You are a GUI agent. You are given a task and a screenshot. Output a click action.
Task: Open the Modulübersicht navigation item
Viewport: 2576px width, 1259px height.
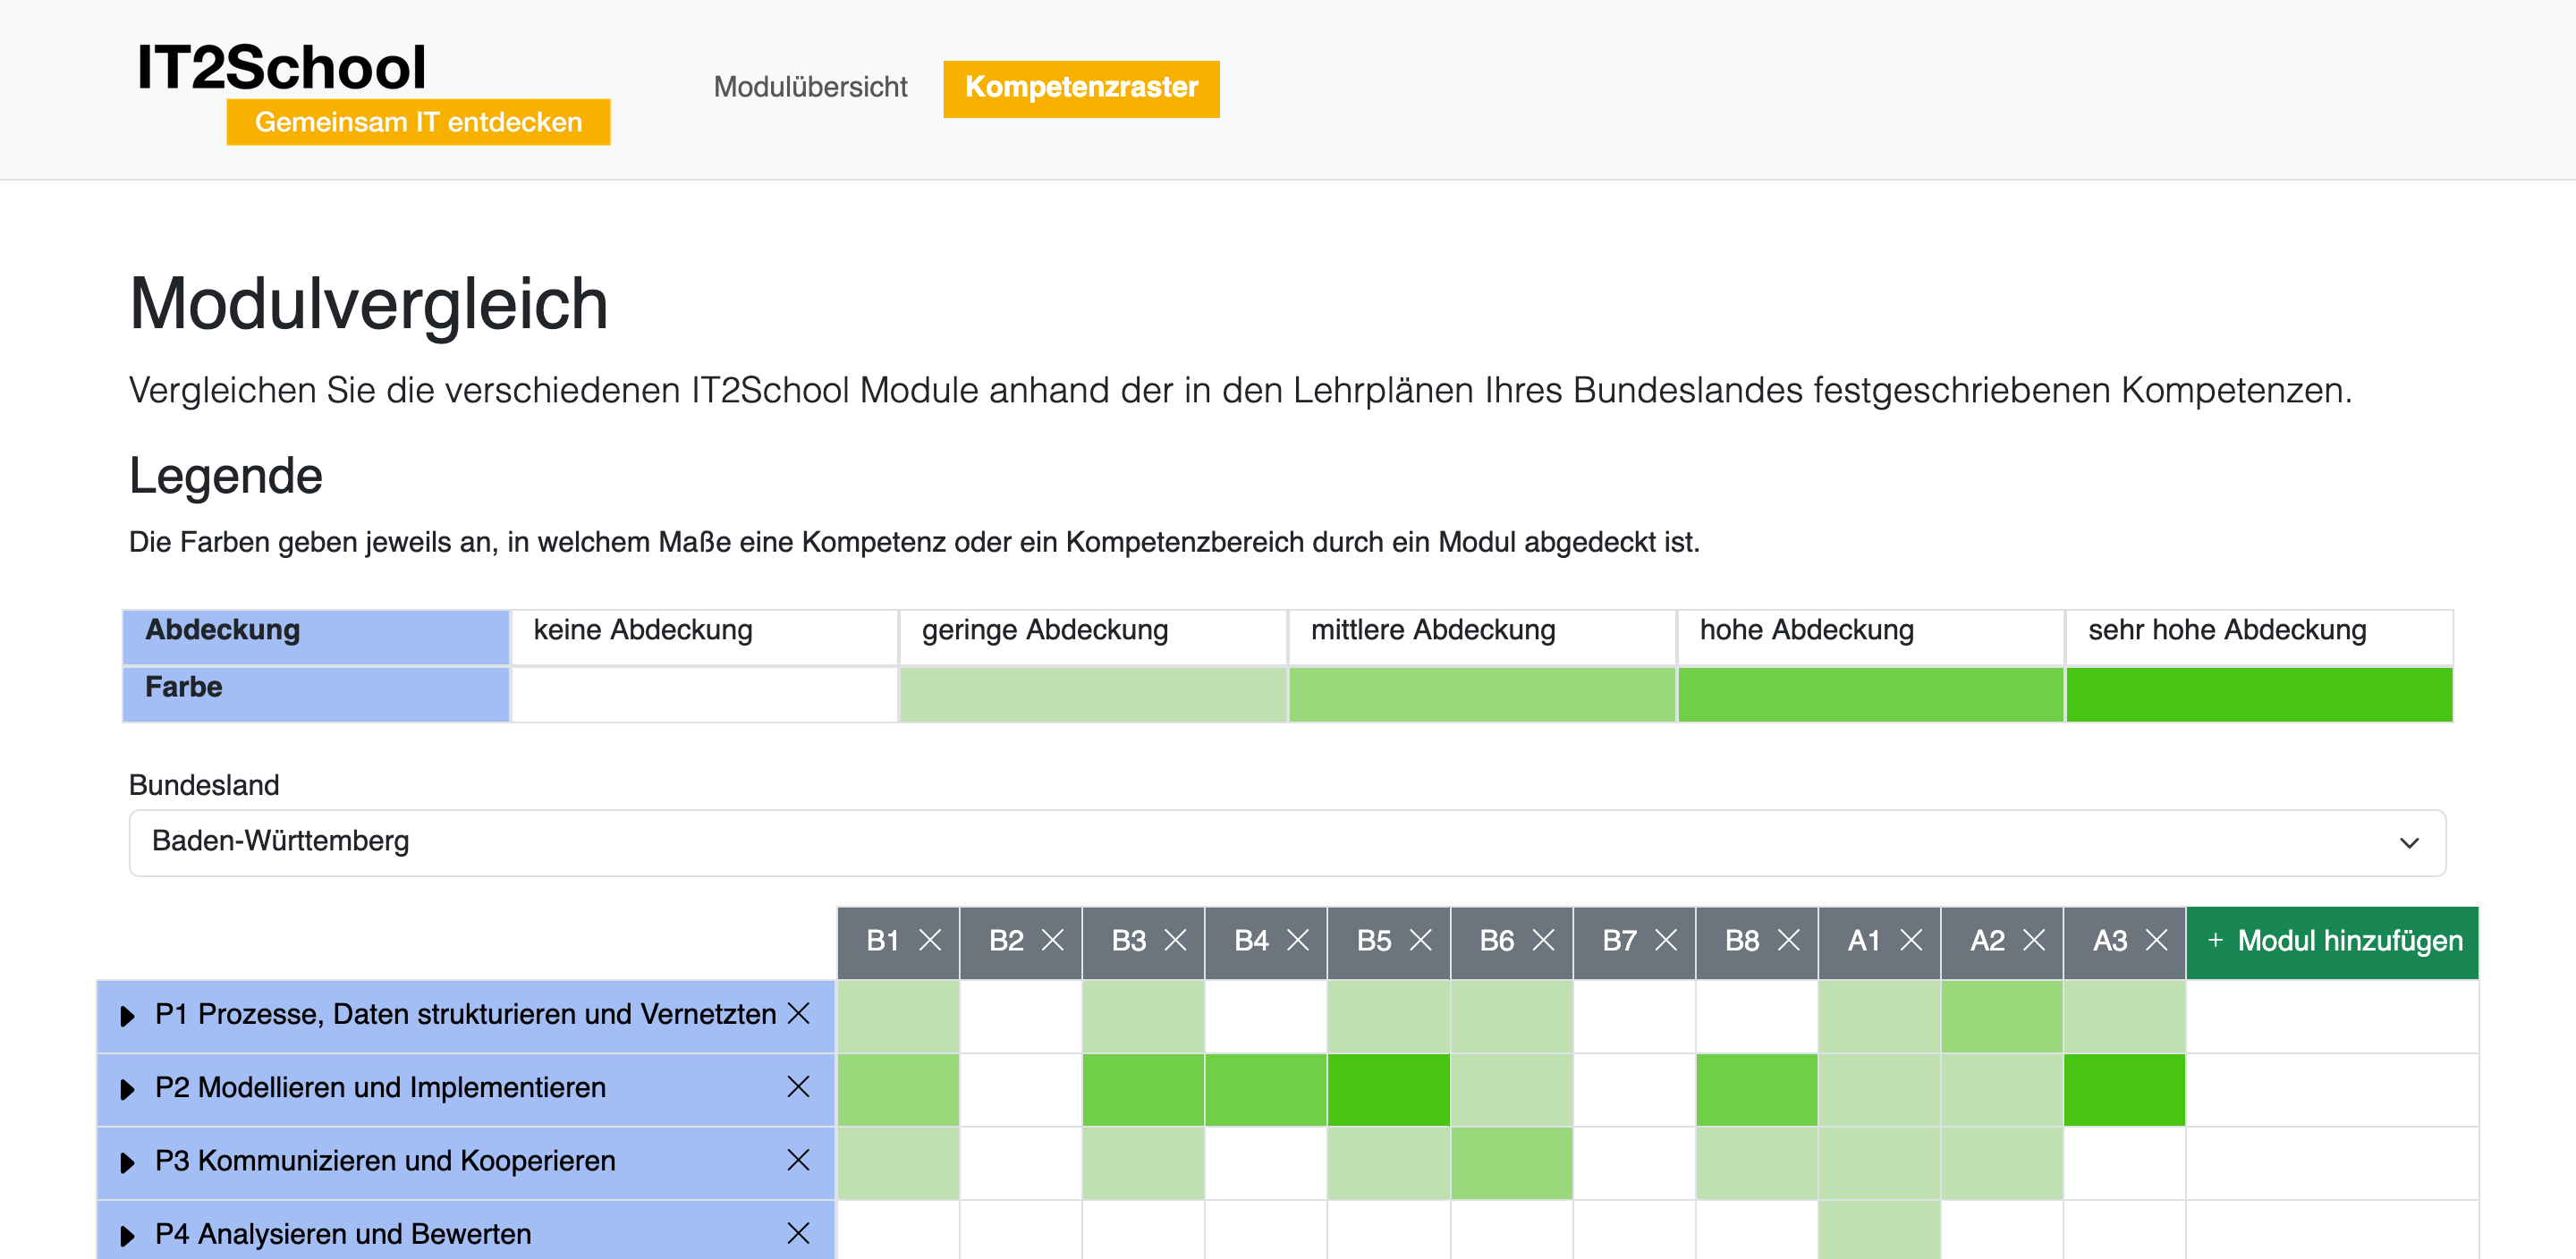pyautogui.click(x=810, y=87)
